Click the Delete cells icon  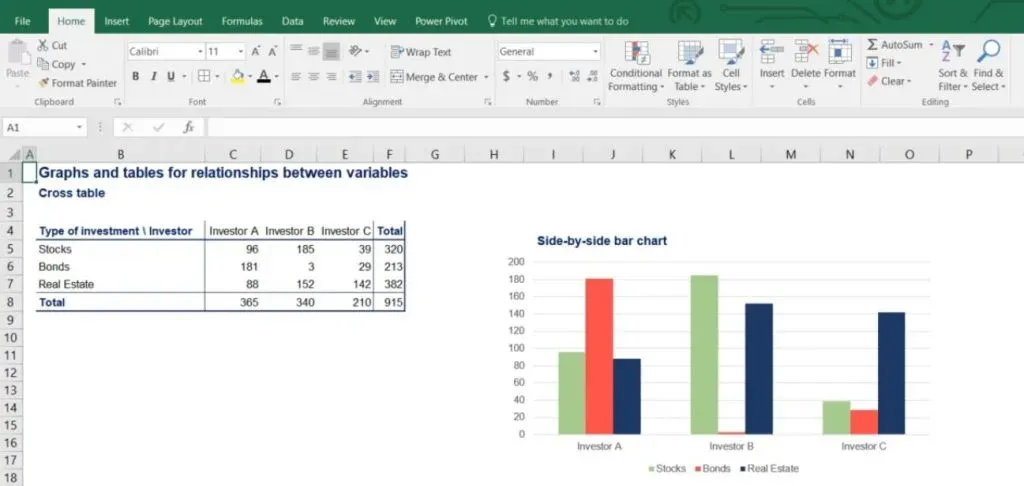click(805, 53)
